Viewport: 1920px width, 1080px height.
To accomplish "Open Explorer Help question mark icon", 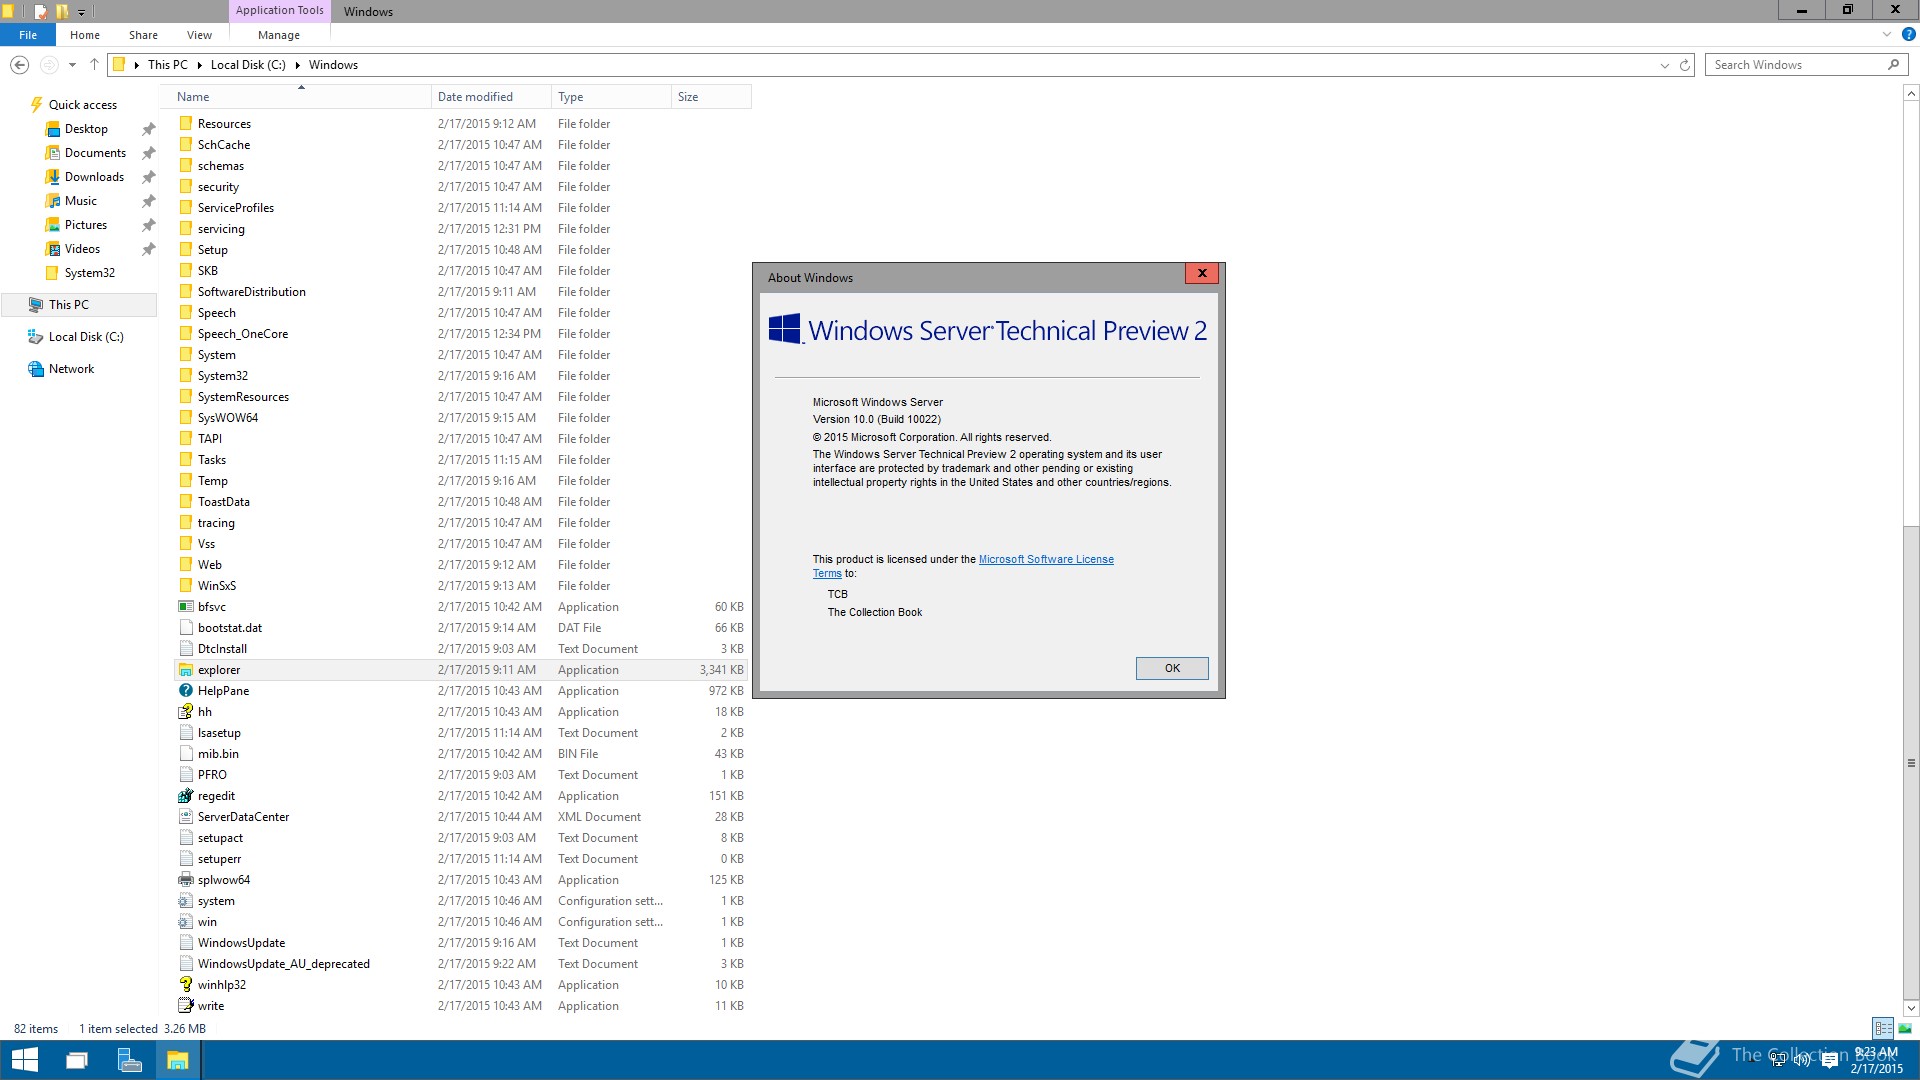I will [1908, 34].
